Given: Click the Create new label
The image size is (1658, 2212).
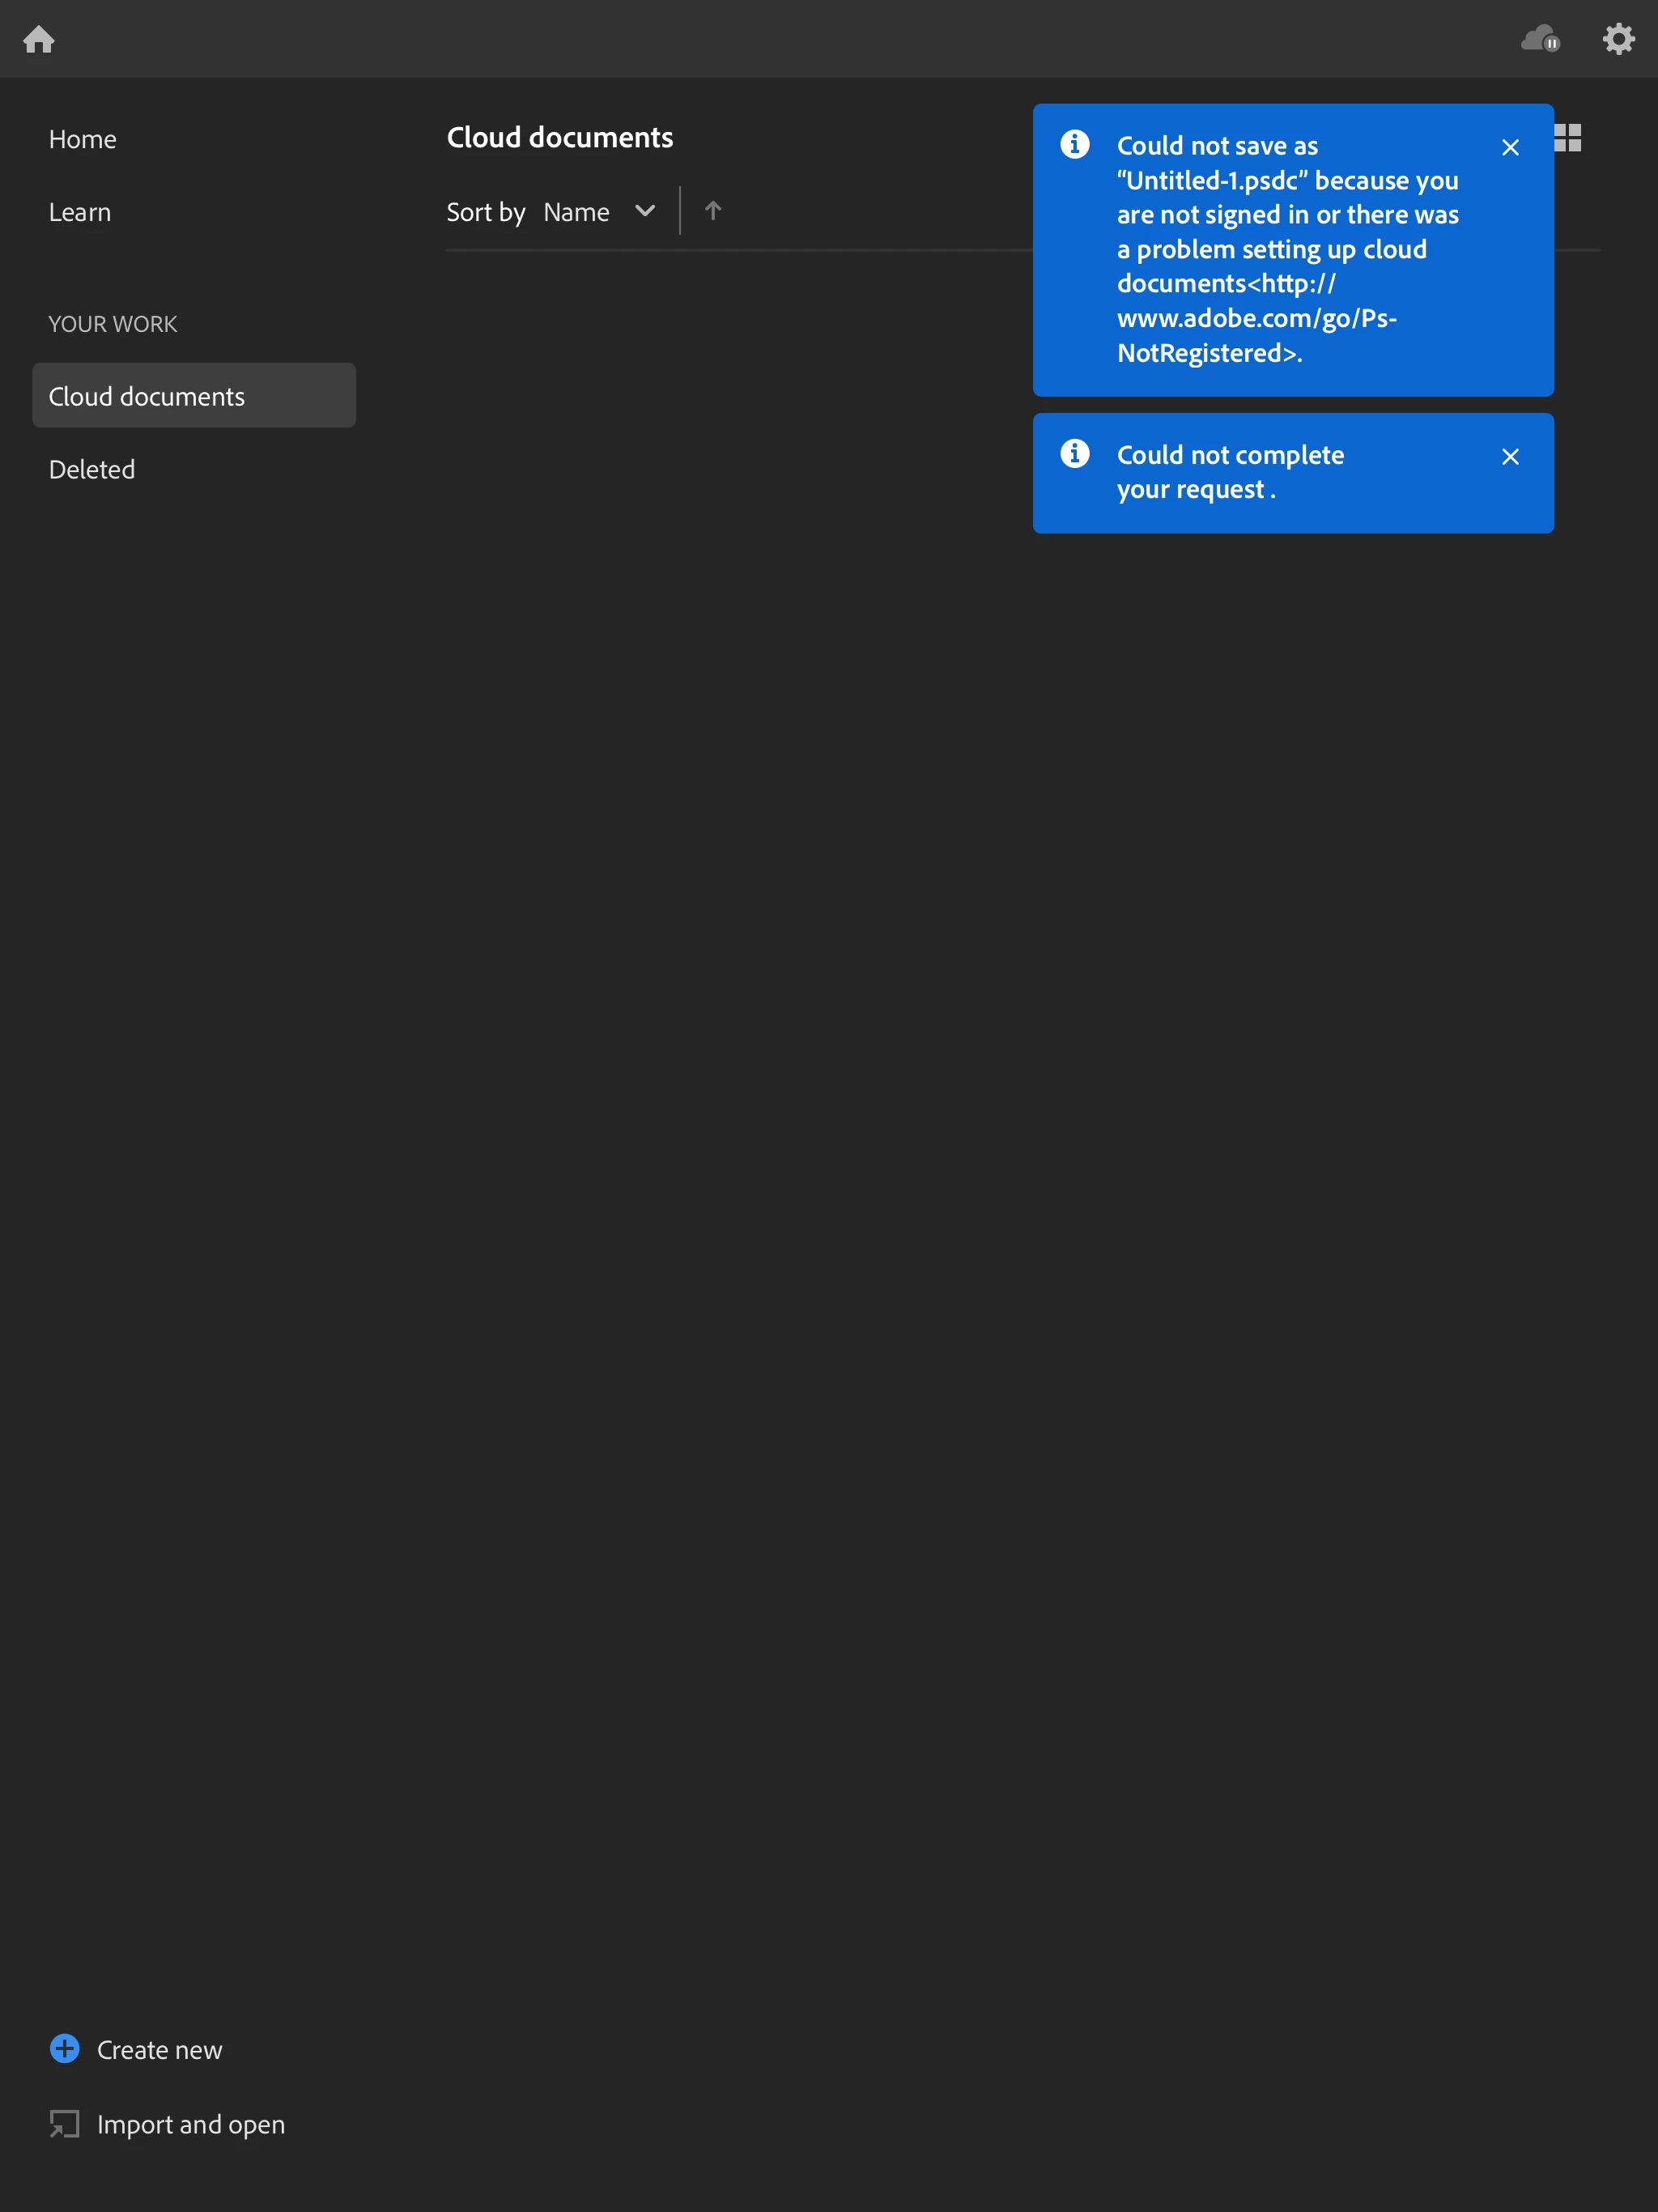Looking at the screenshot, I should (x=160, y=2050).
